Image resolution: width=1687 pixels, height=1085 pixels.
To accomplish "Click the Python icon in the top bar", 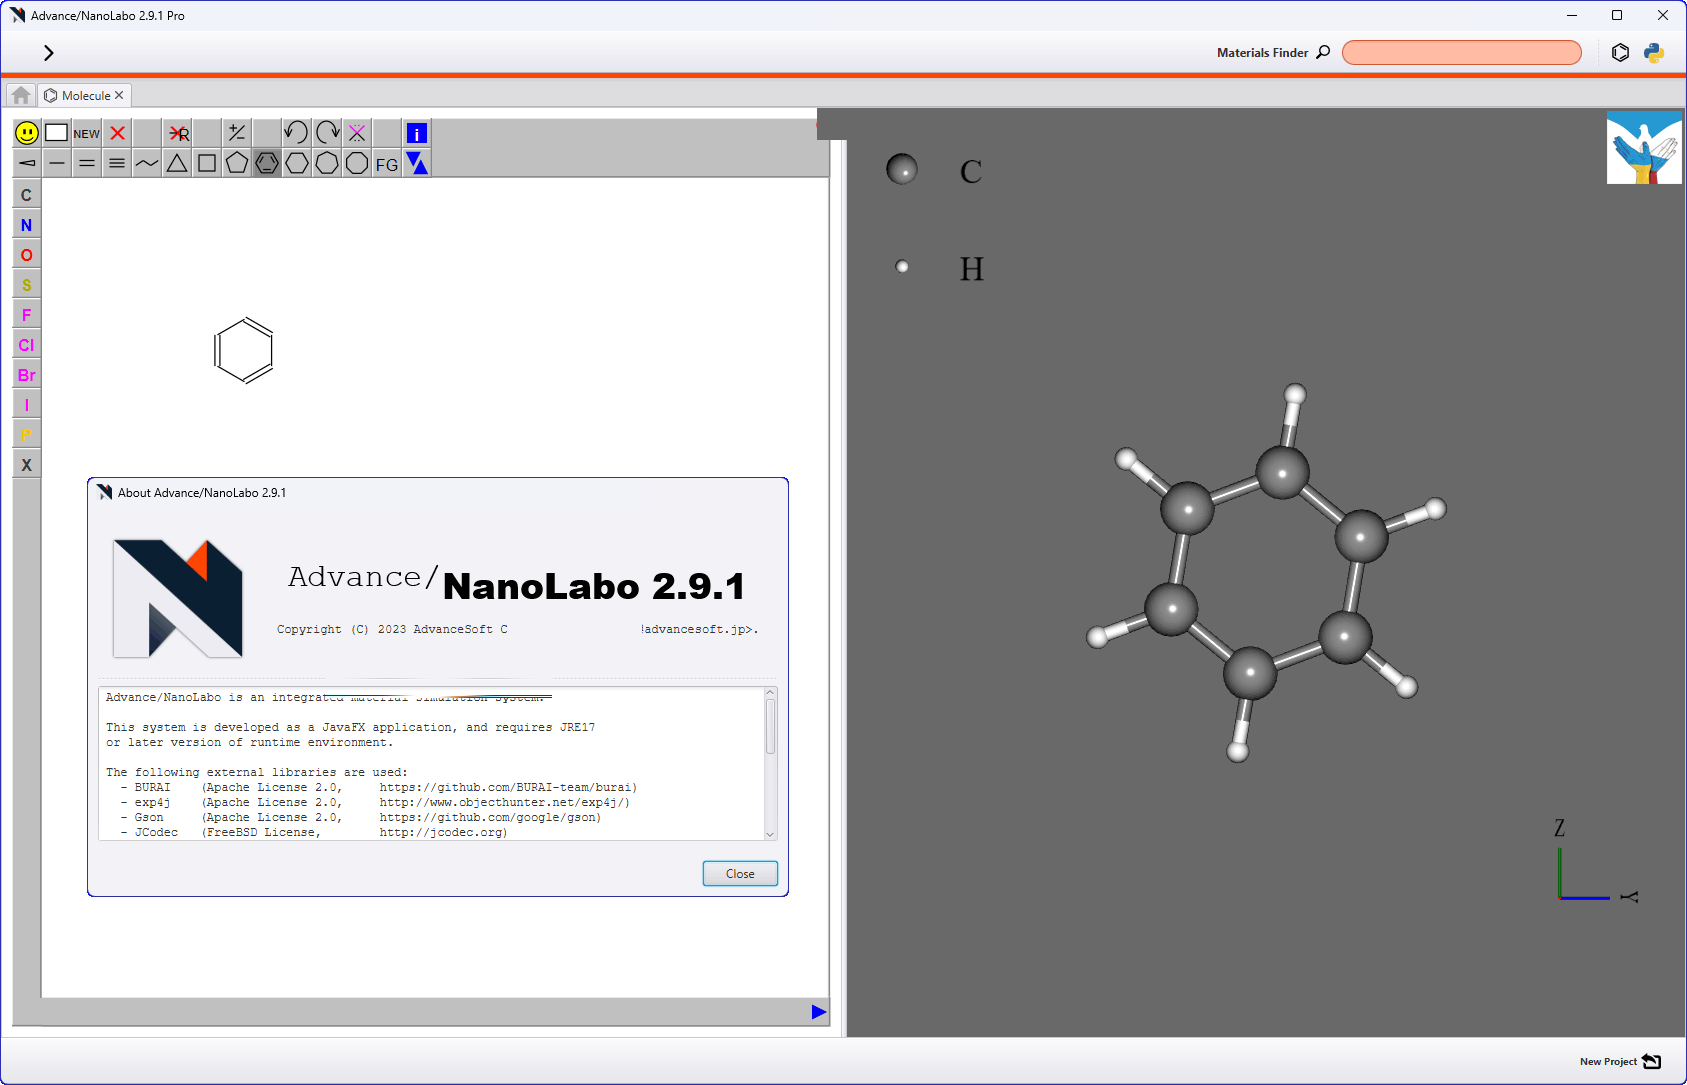I will 1654,52.
